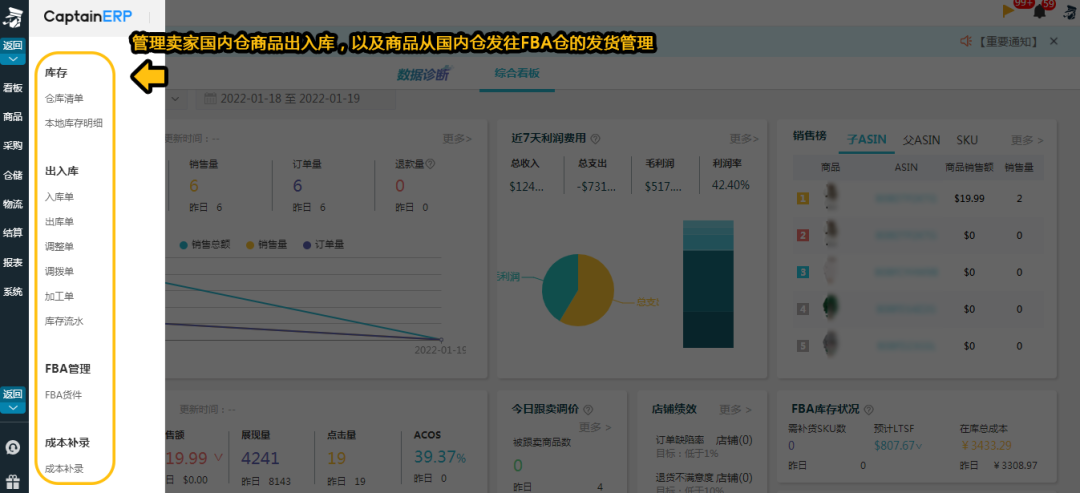Click the help icon beside 退款量
The height and width of the screenshot is (493, 1080).
coord(430,165)
